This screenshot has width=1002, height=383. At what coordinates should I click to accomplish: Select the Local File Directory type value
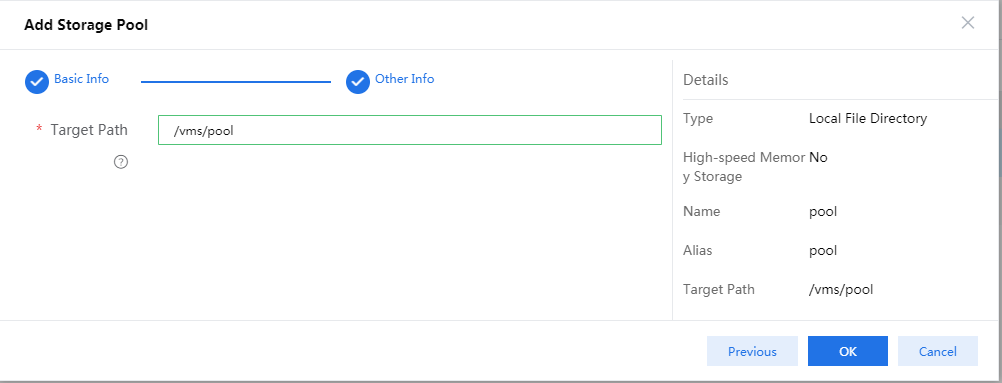pos(868,118)
